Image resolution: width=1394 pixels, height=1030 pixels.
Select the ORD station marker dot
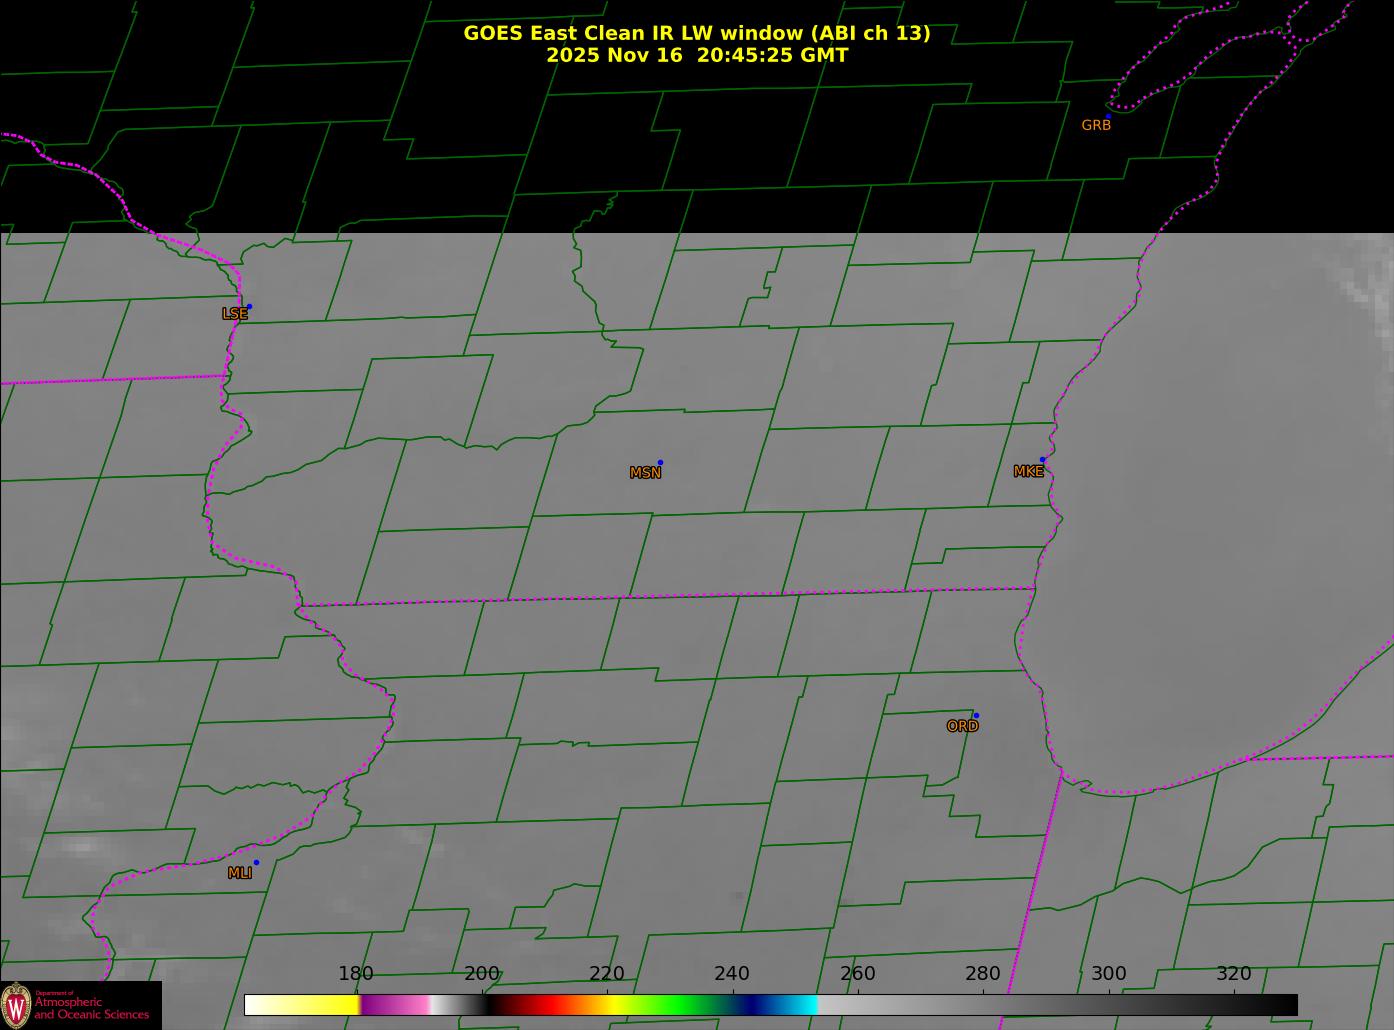pos(976,716)
